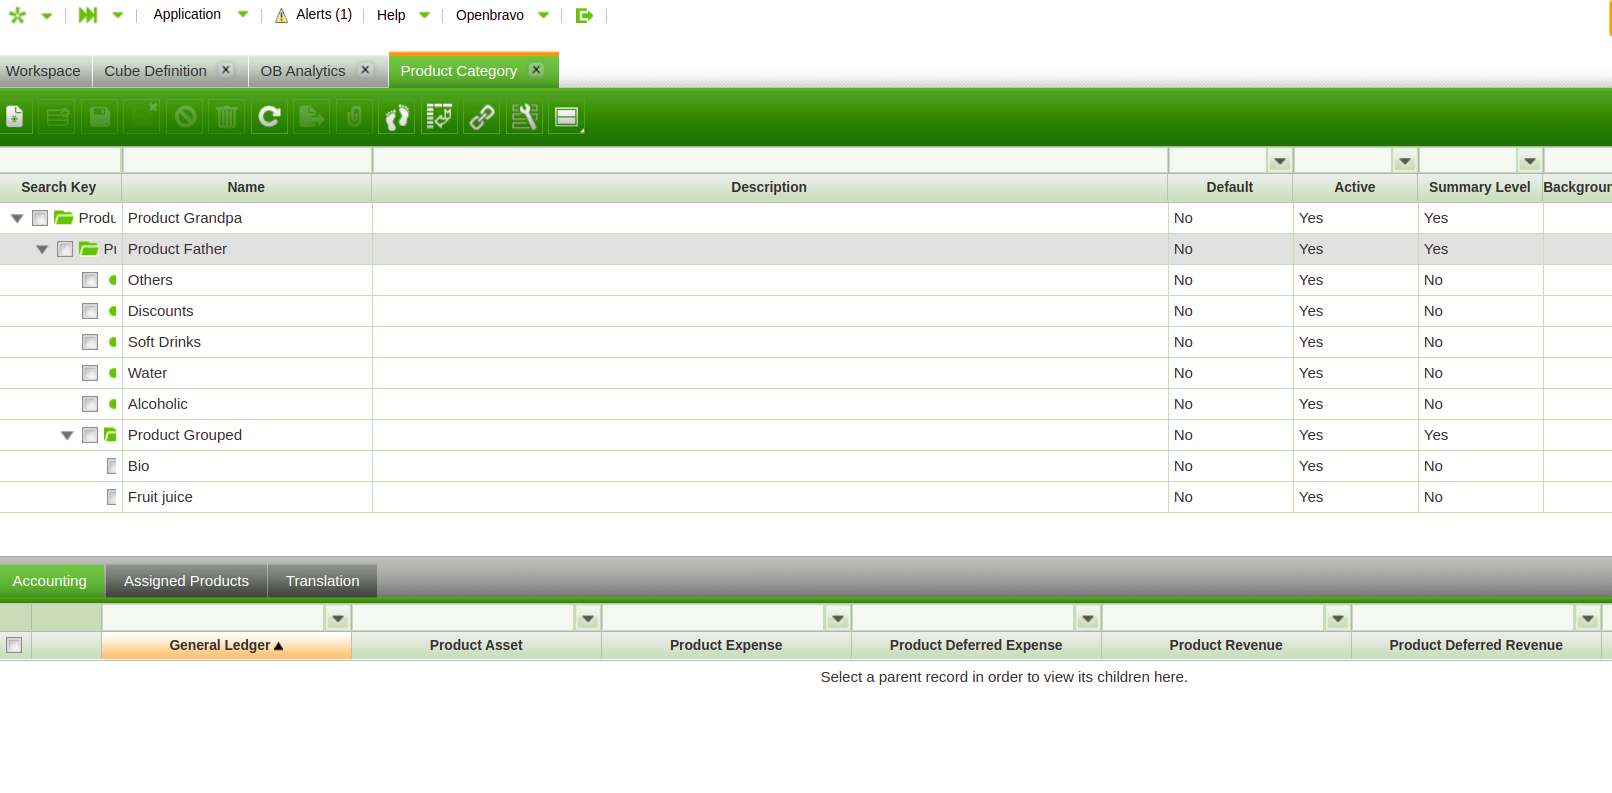Click the tree view toggle icon
The image size is (1612, 793).
[x=439, y=117]
